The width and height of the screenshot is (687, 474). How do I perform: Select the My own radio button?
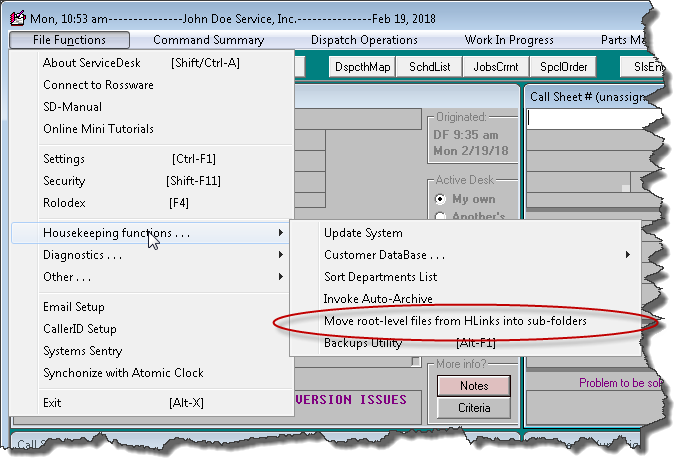(x=440, y=199)
